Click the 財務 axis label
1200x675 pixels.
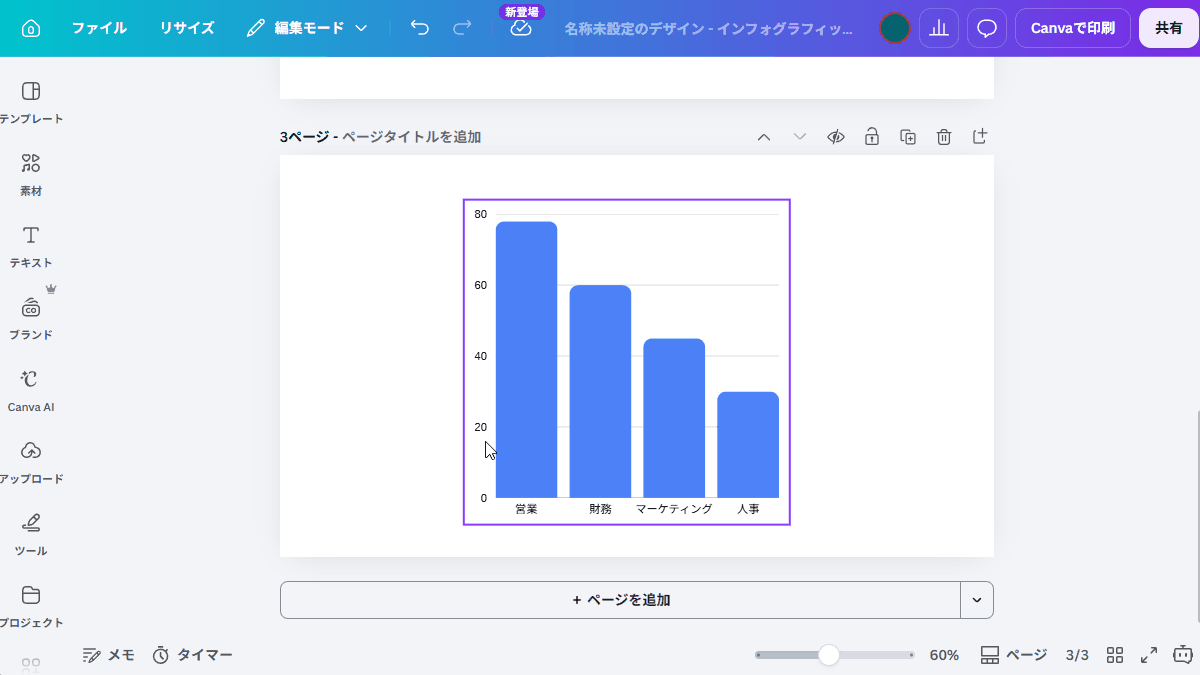click(x=600, y=509)
